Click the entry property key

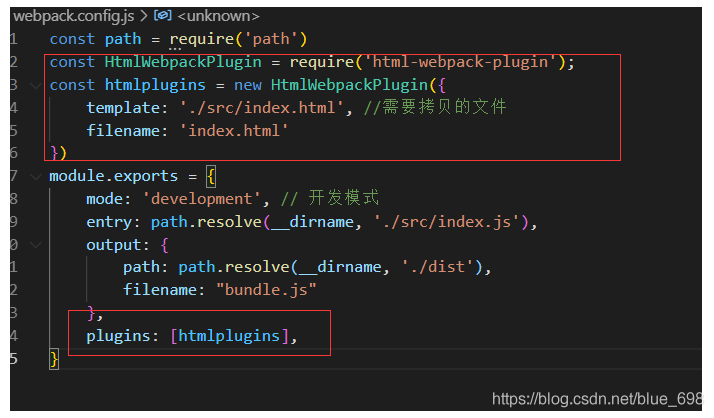pyautogui.click(x=109, y=222)
